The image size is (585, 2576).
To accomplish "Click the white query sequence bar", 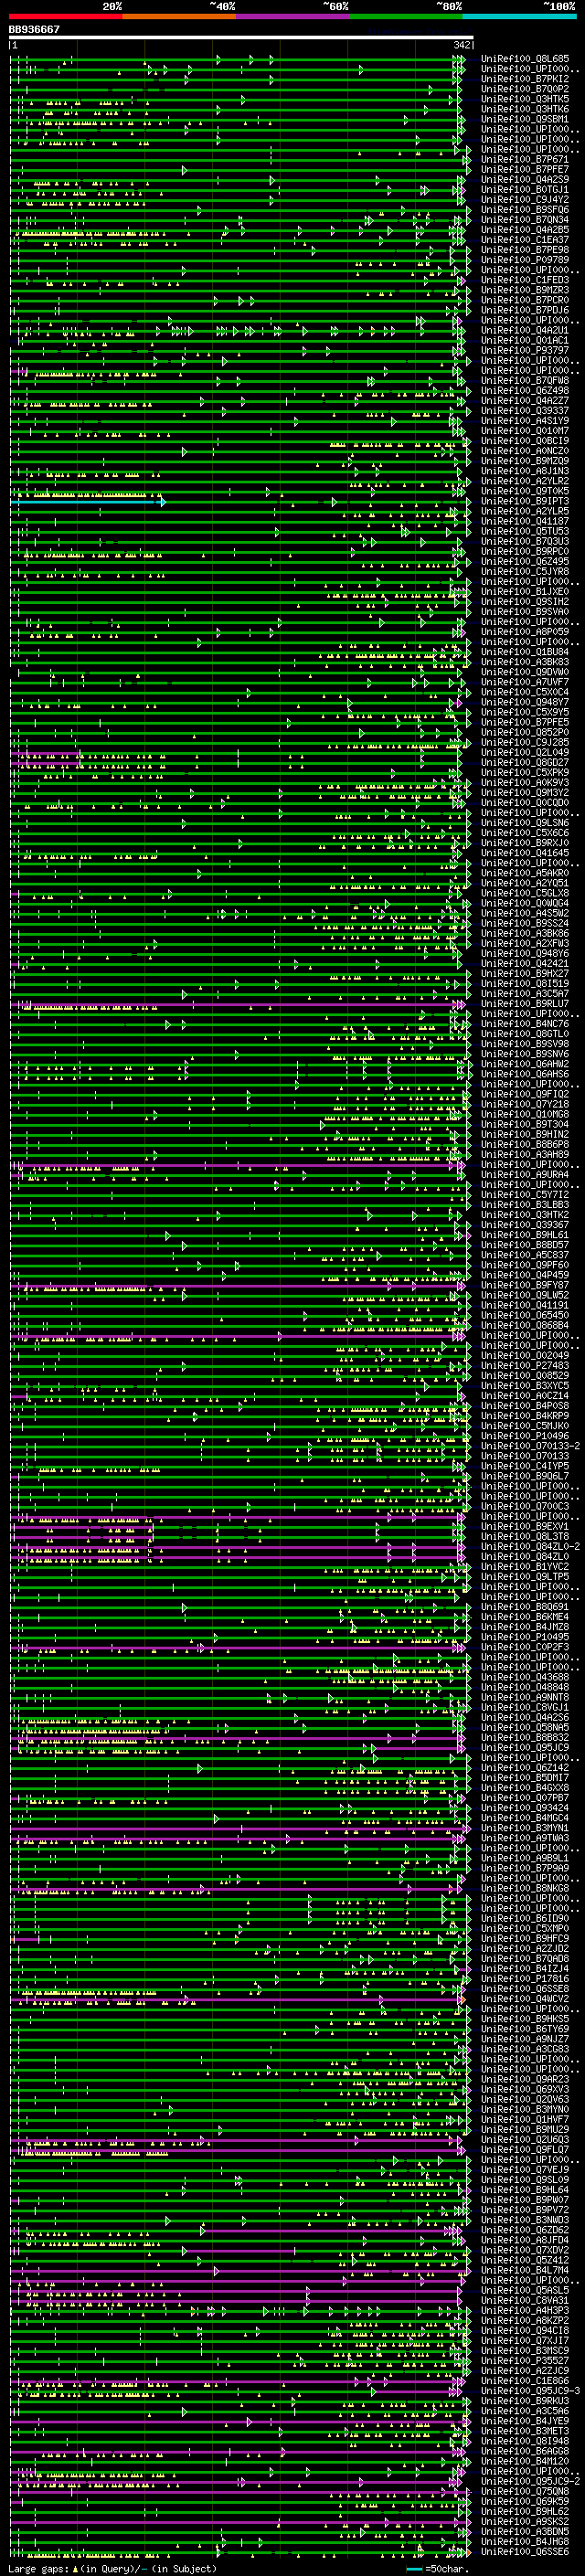I will 241,37.
